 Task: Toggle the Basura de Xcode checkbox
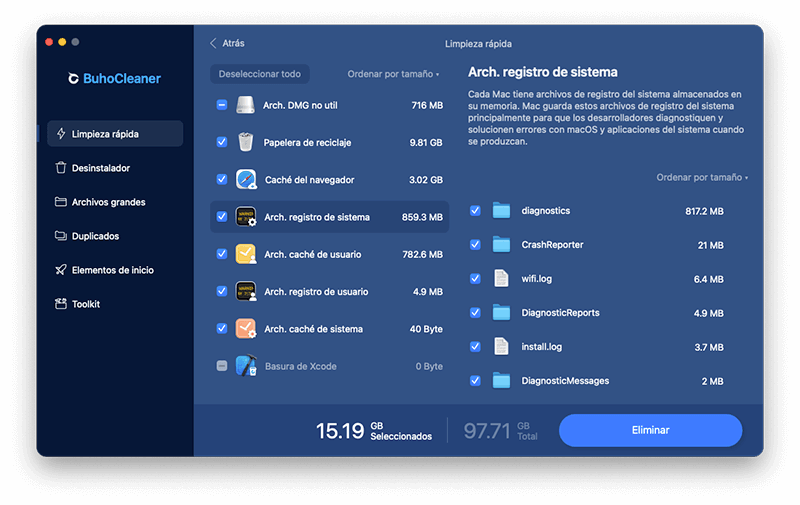click(x=221, y=366)
